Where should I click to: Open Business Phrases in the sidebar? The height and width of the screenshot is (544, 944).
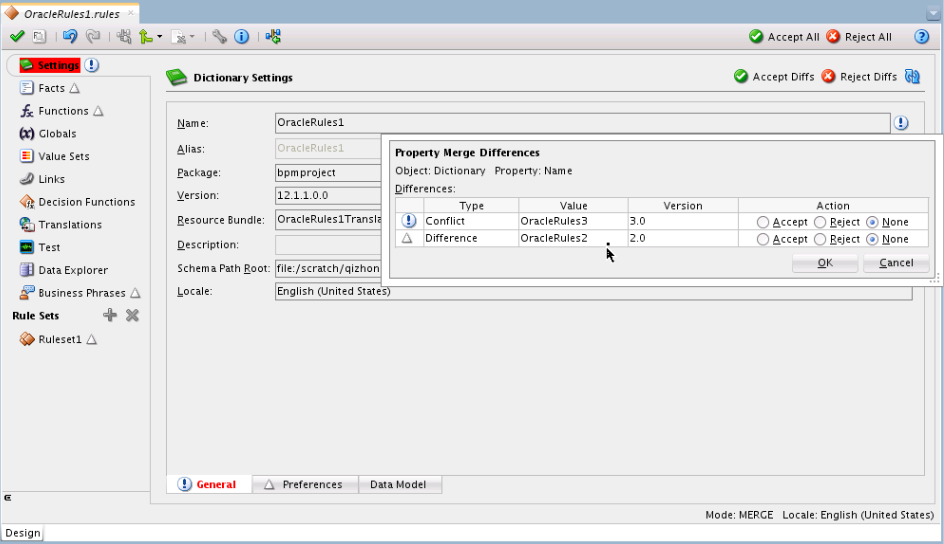coord(73,293)
